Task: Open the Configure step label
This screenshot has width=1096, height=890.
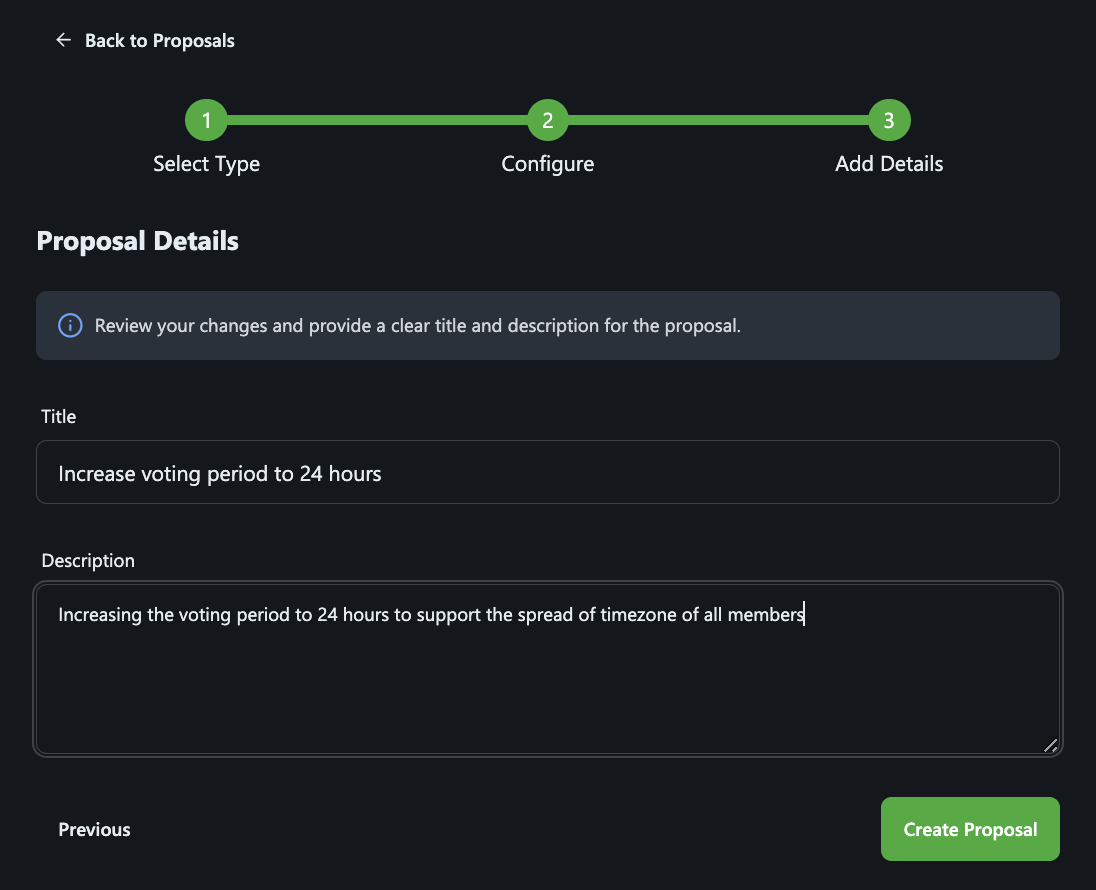Action: pyautogui.click(x=548, y=164)
